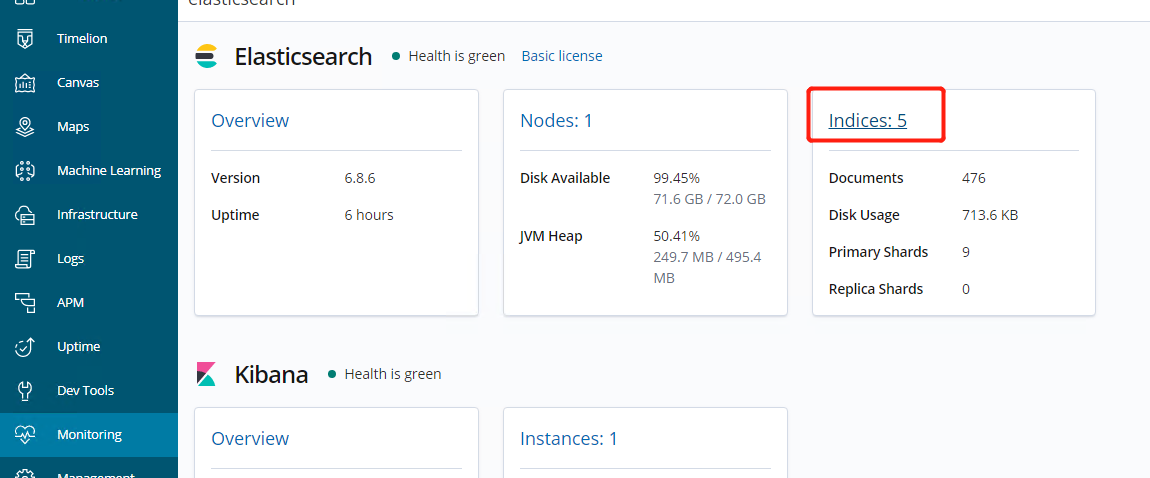Open the Uptime menu label
1150x478 pixels.
coord(78,347)
